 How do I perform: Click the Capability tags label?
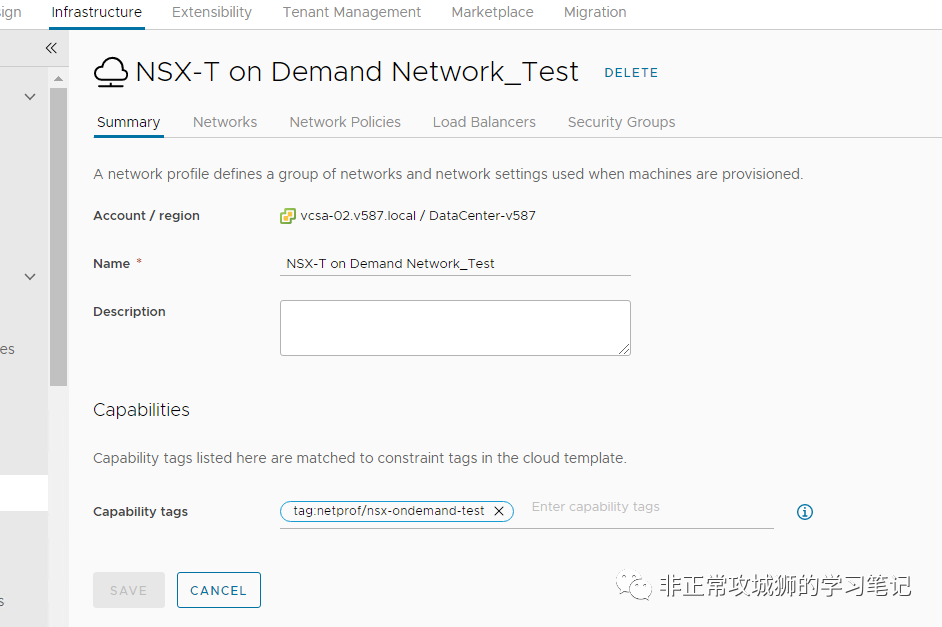point(141,512)
